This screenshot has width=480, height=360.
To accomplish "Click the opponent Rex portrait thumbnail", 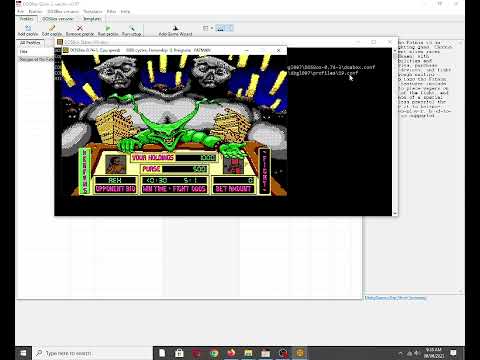I will click(x=116, y=165).
